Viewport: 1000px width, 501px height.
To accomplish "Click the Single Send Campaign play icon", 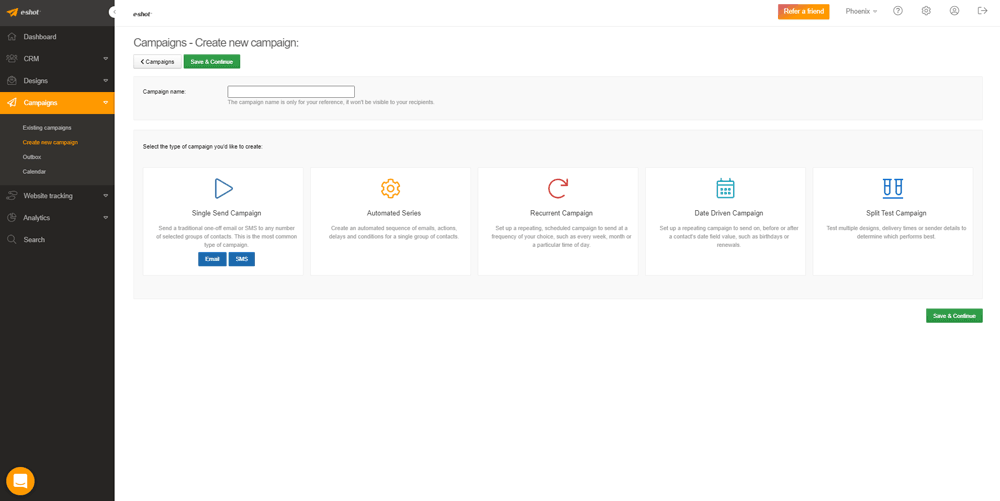I will pos(223,188).
